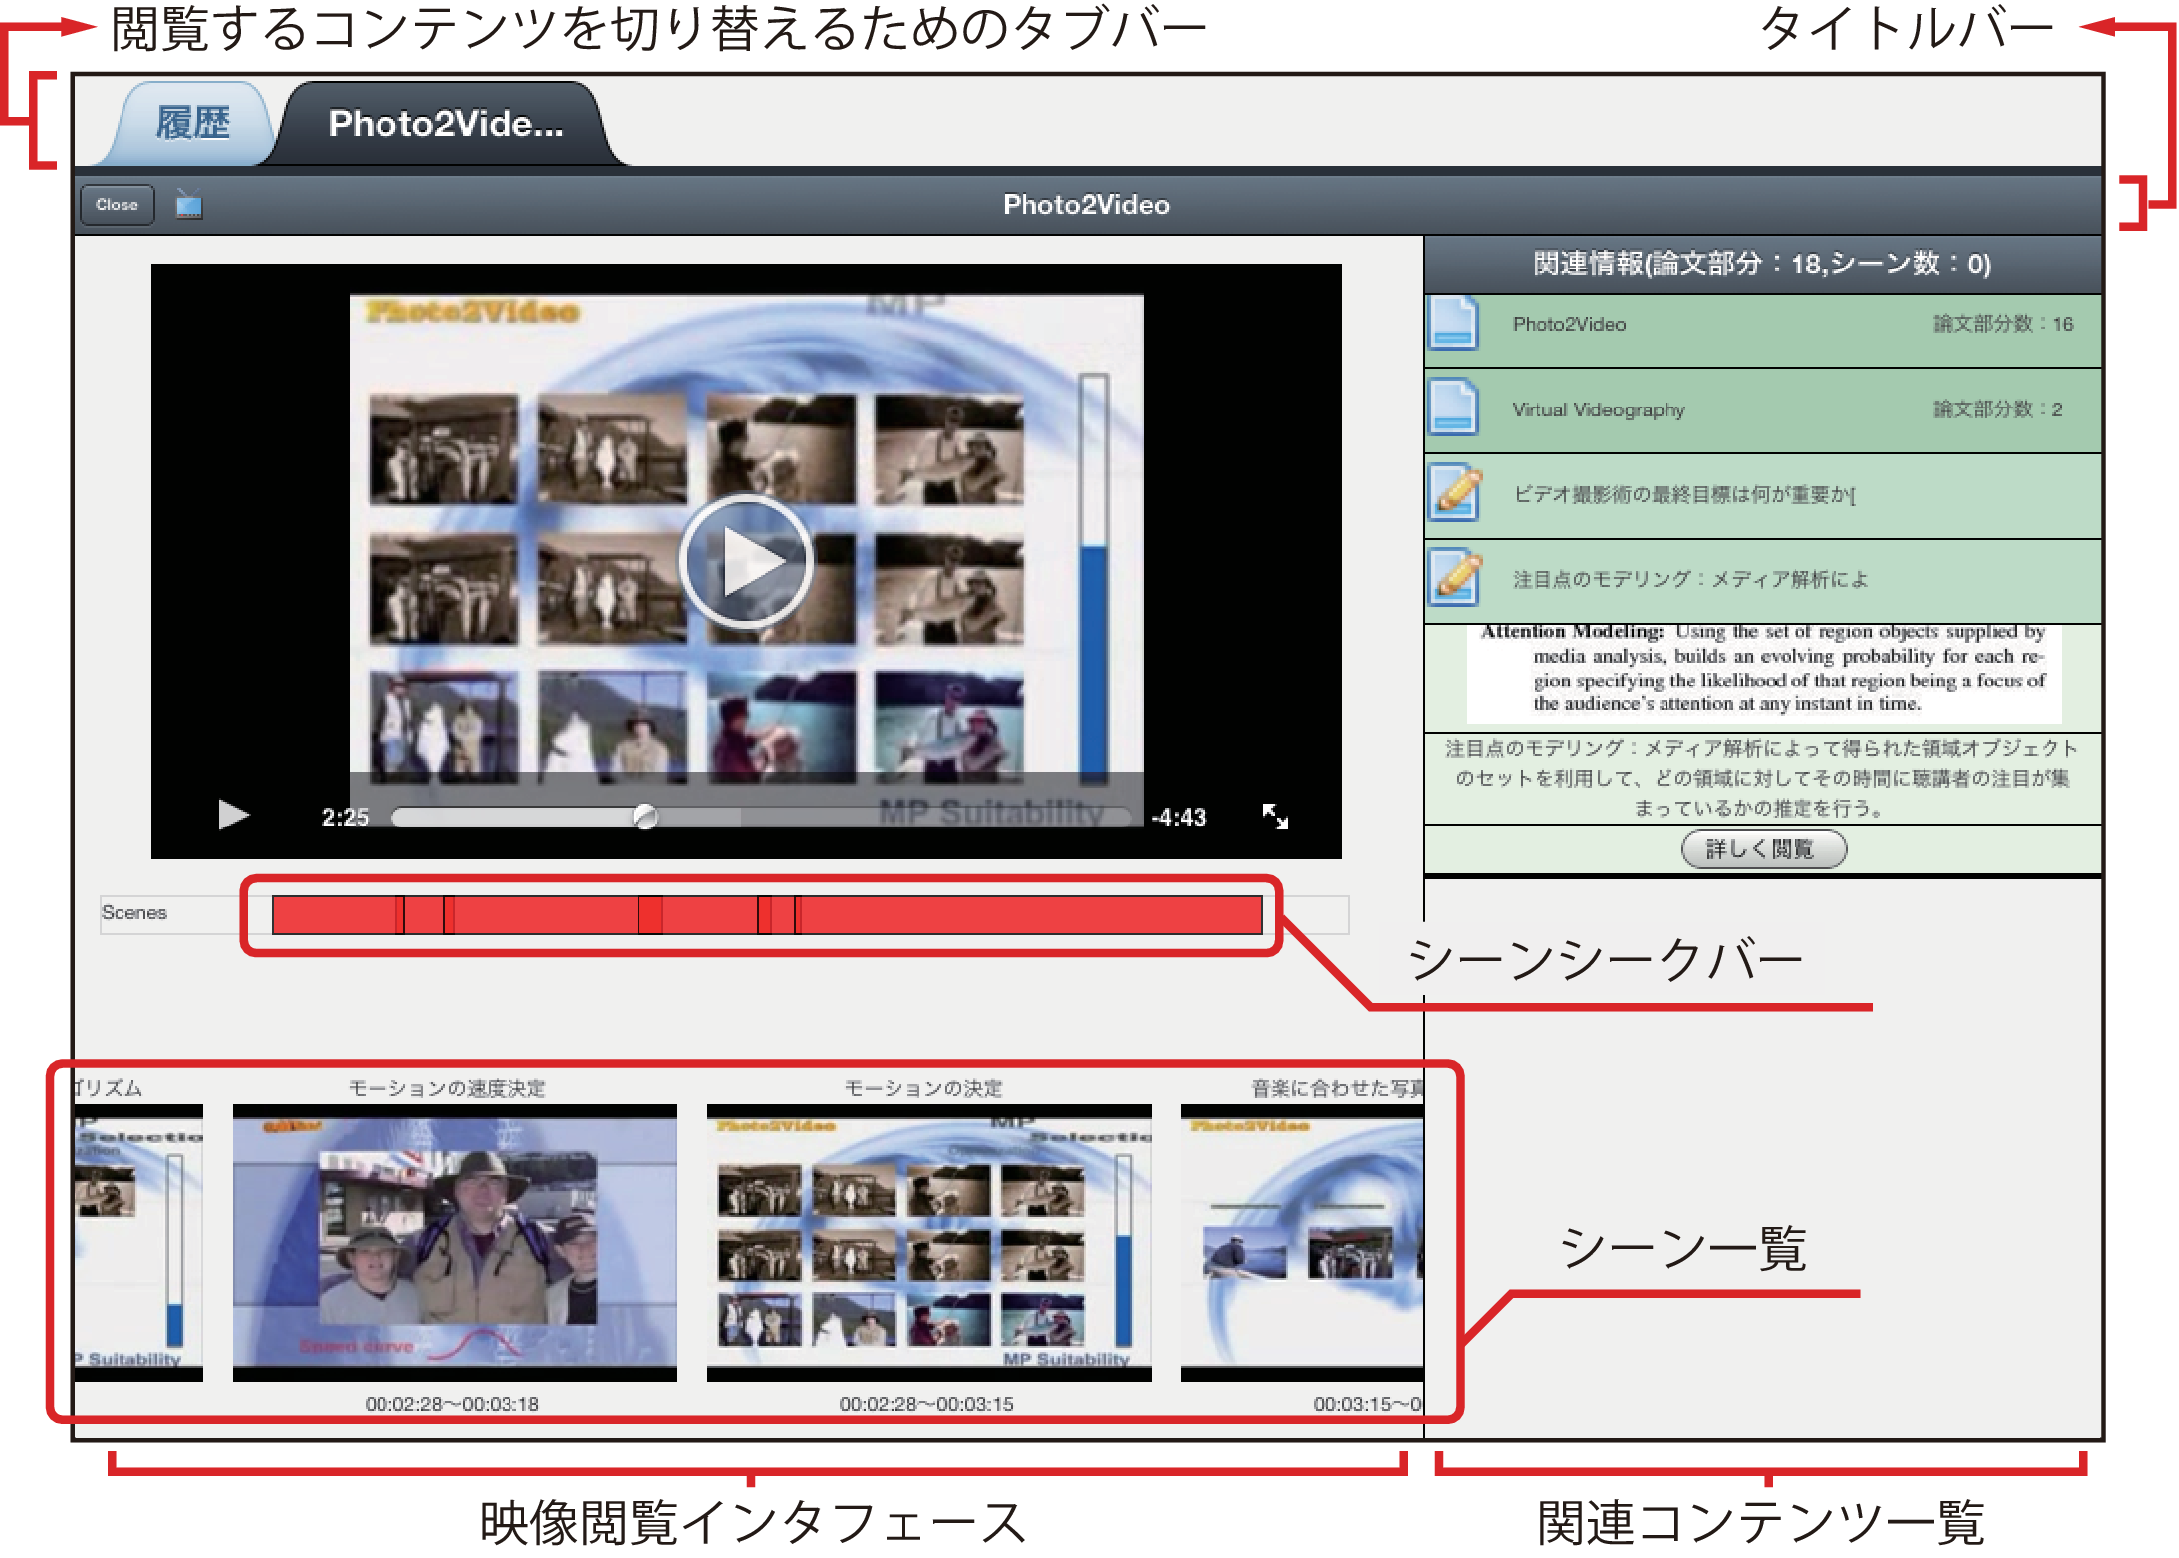Switch to the 履歴 tab
2179x1558 pixels.
[x=192, y=123]
